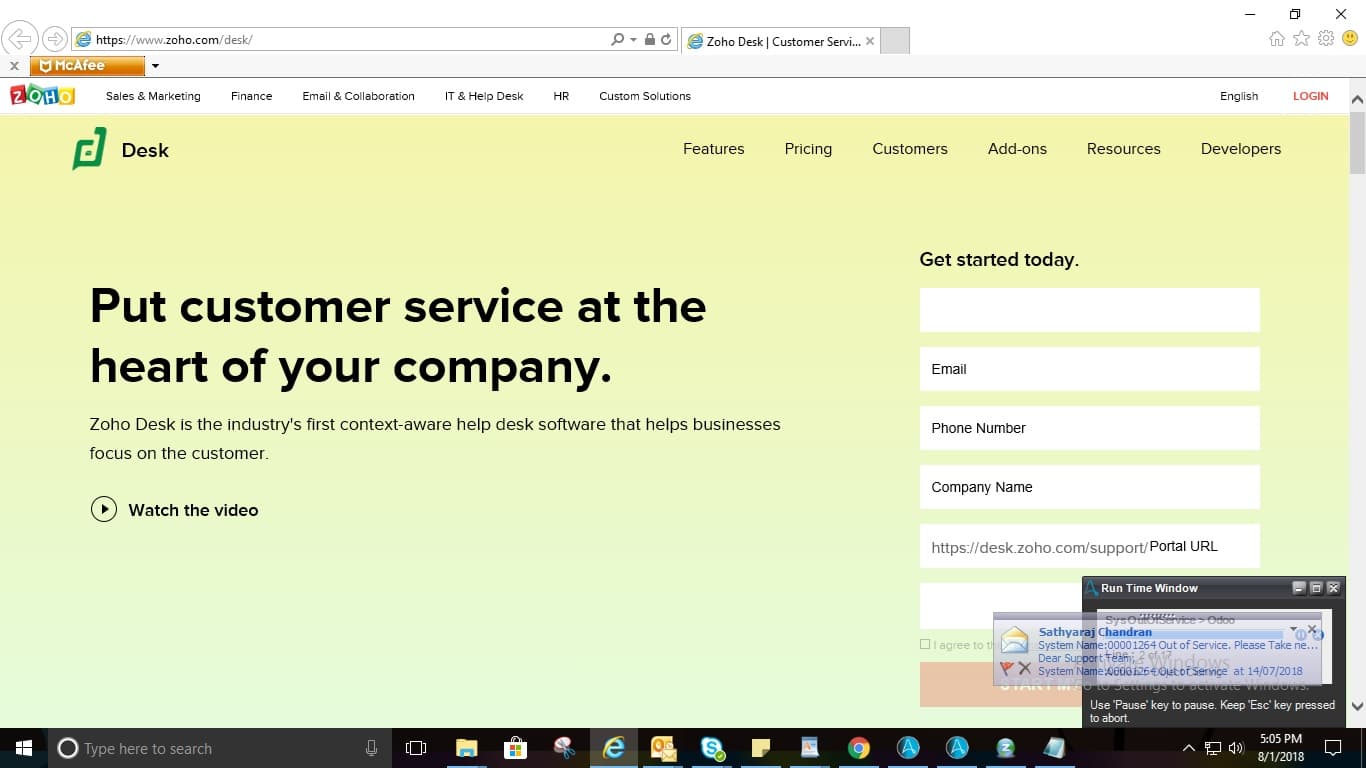Tick the 'I agree' terms checkbox

pyautogui.click(x=924, y=645)
